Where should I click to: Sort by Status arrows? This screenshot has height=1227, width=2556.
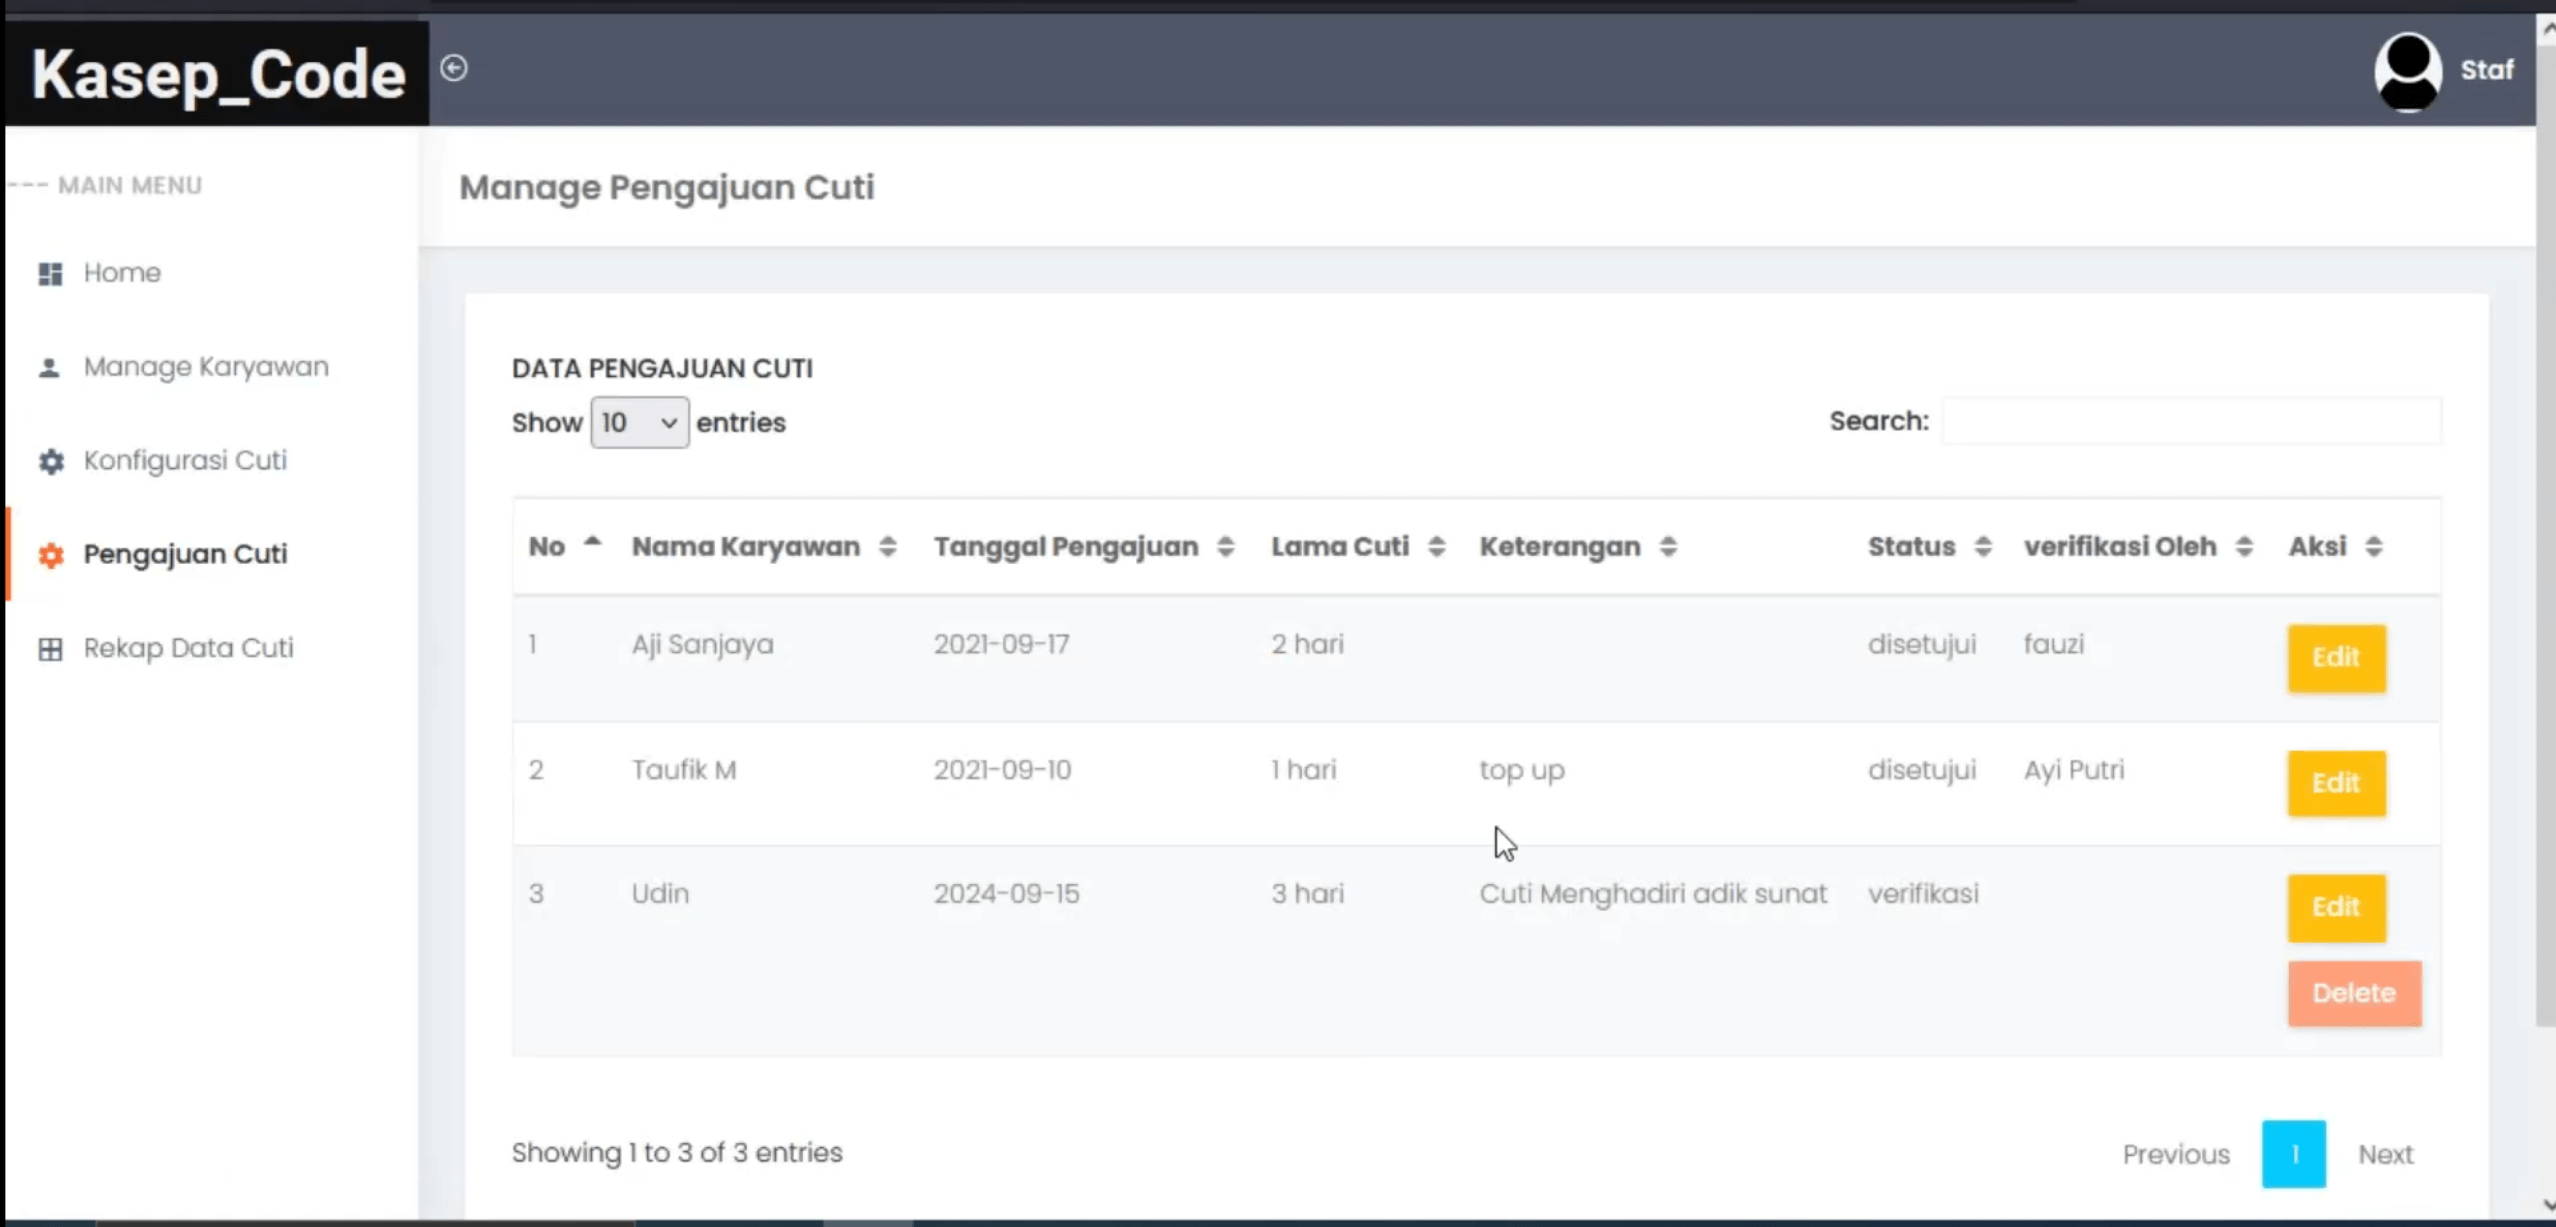click(x=1983, y=546)
